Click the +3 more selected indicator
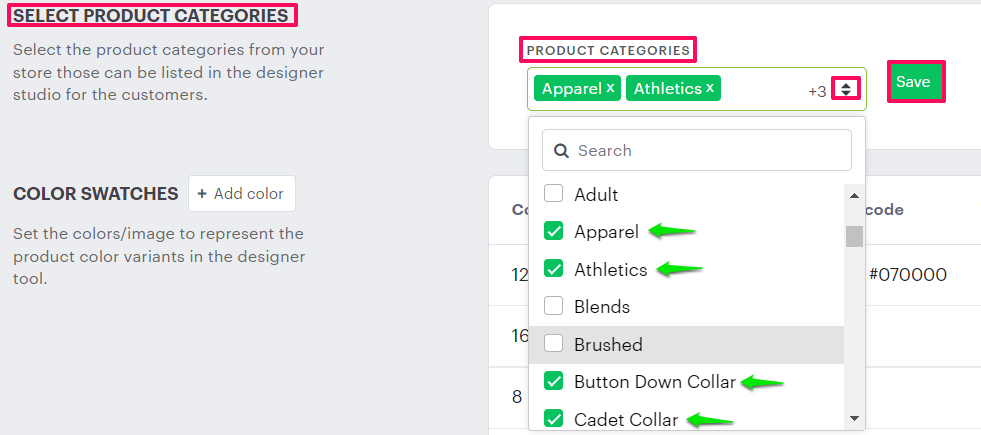The image size is (981, 435). 817,91
